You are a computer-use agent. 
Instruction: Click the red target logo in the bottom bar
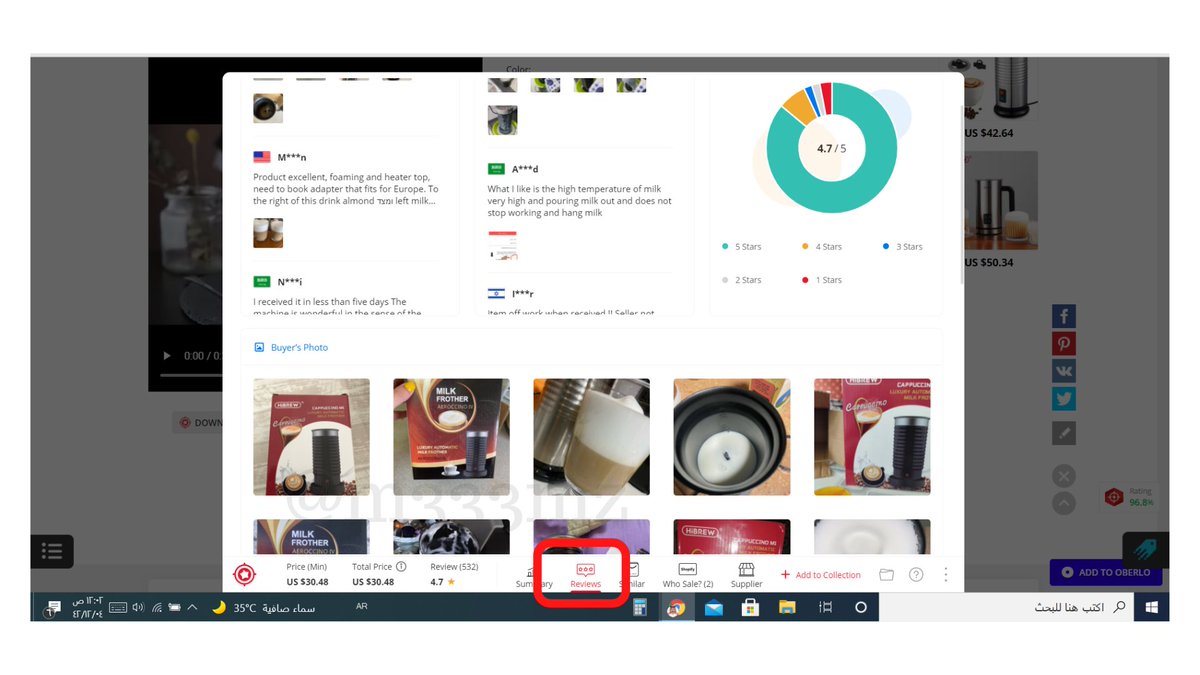pyautogui.click(x=244, y=574)
